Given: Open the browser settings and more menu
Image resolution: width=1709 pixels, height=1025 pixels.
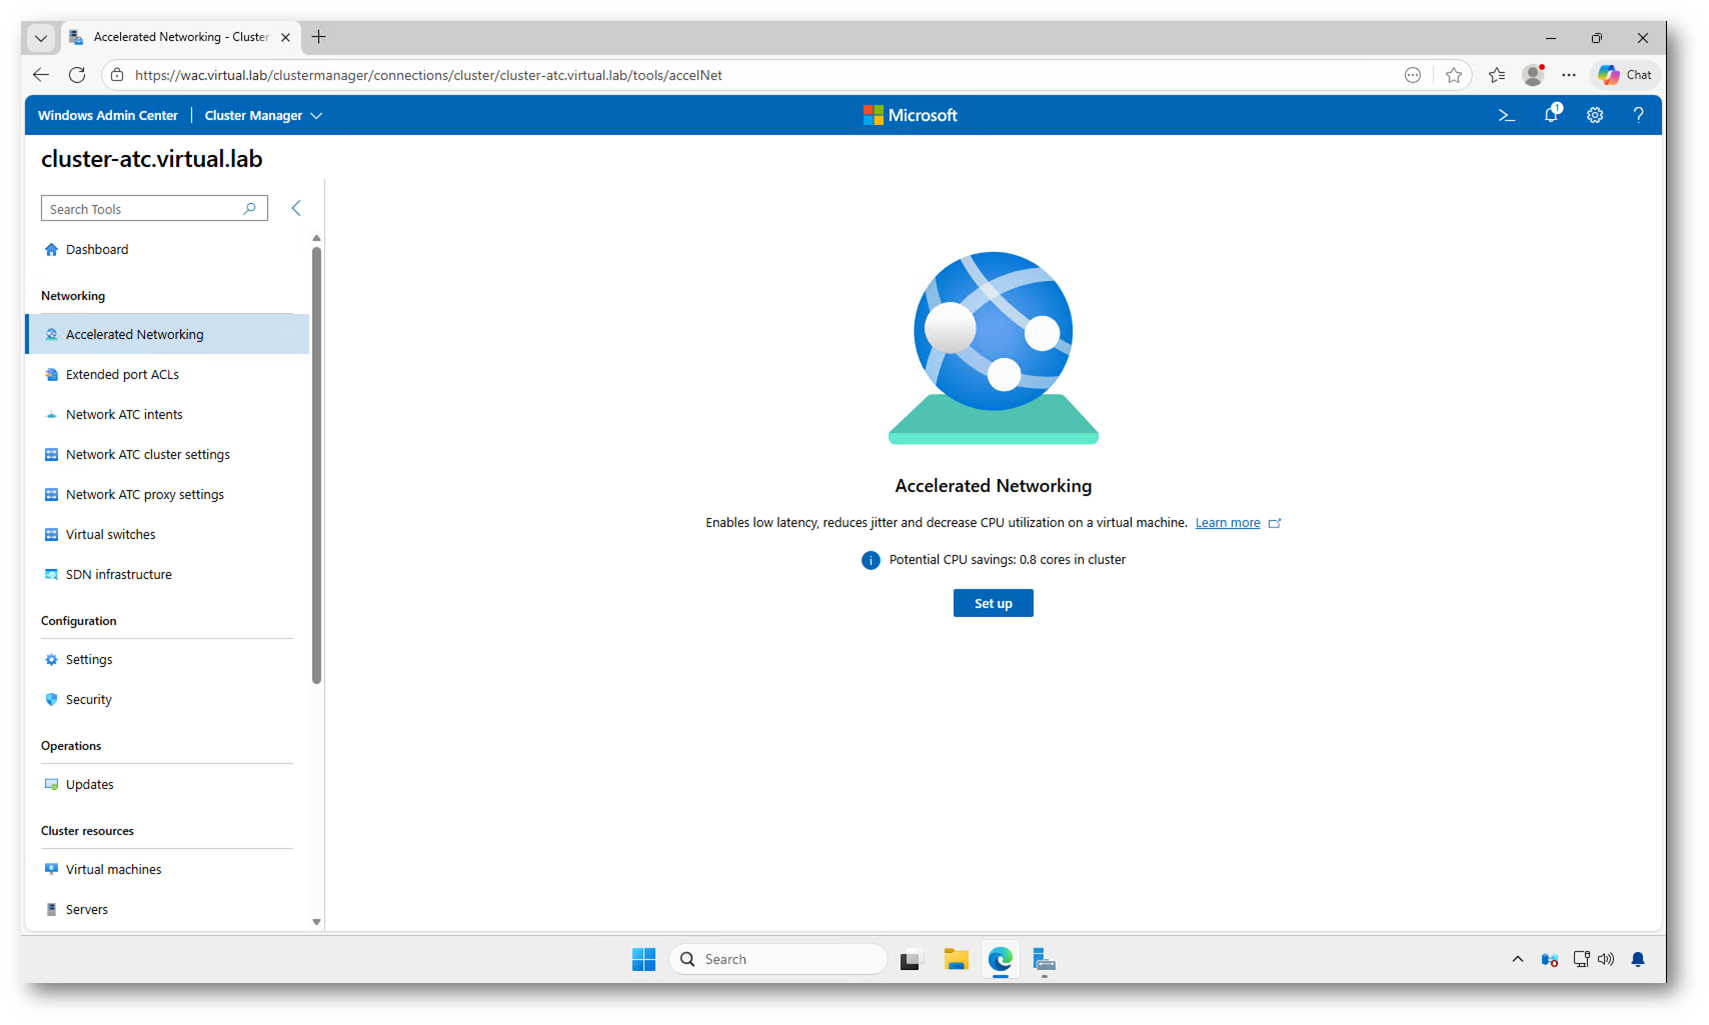Looking at the screenshot, I should [x=1569, y=75].
